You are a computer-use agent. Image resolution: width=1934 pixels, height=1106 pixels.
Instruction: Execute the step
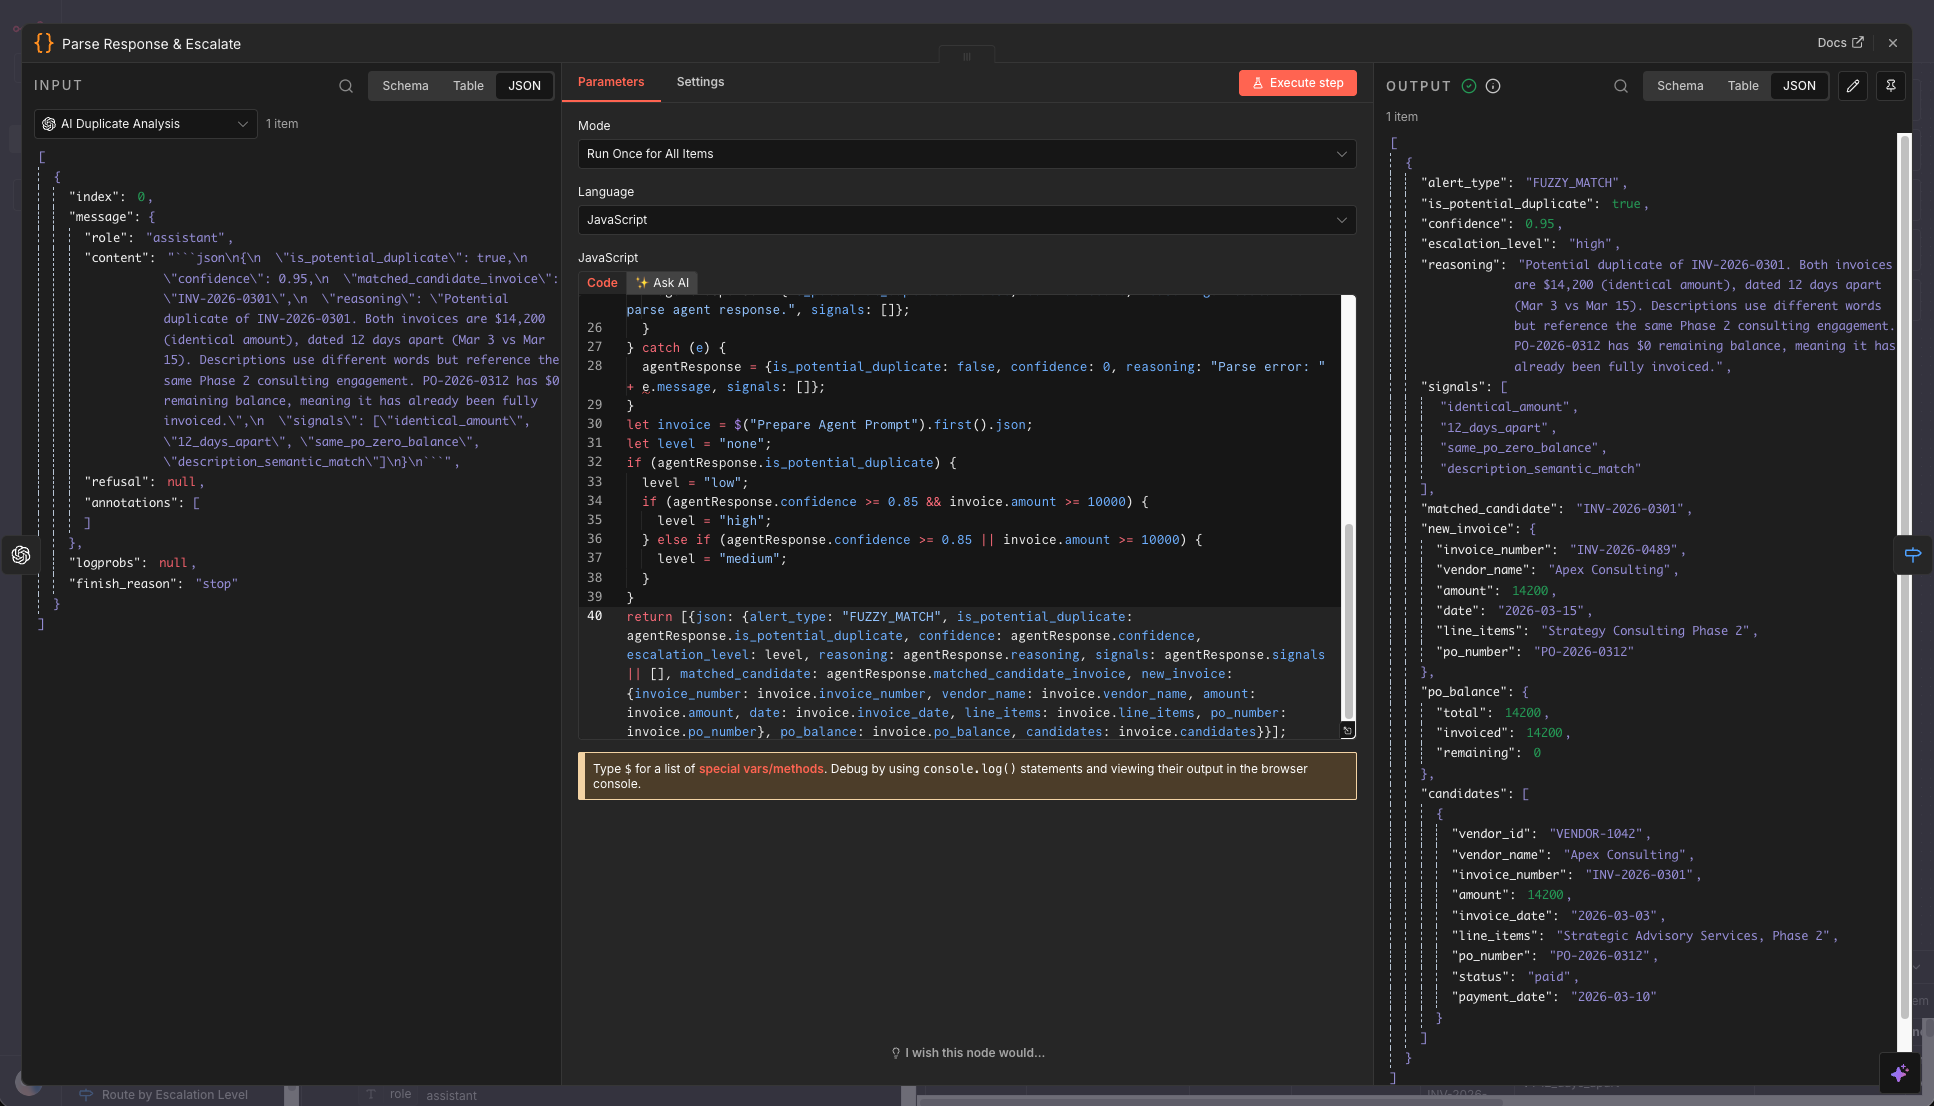pyautogui.click(x=1297, y=83)
